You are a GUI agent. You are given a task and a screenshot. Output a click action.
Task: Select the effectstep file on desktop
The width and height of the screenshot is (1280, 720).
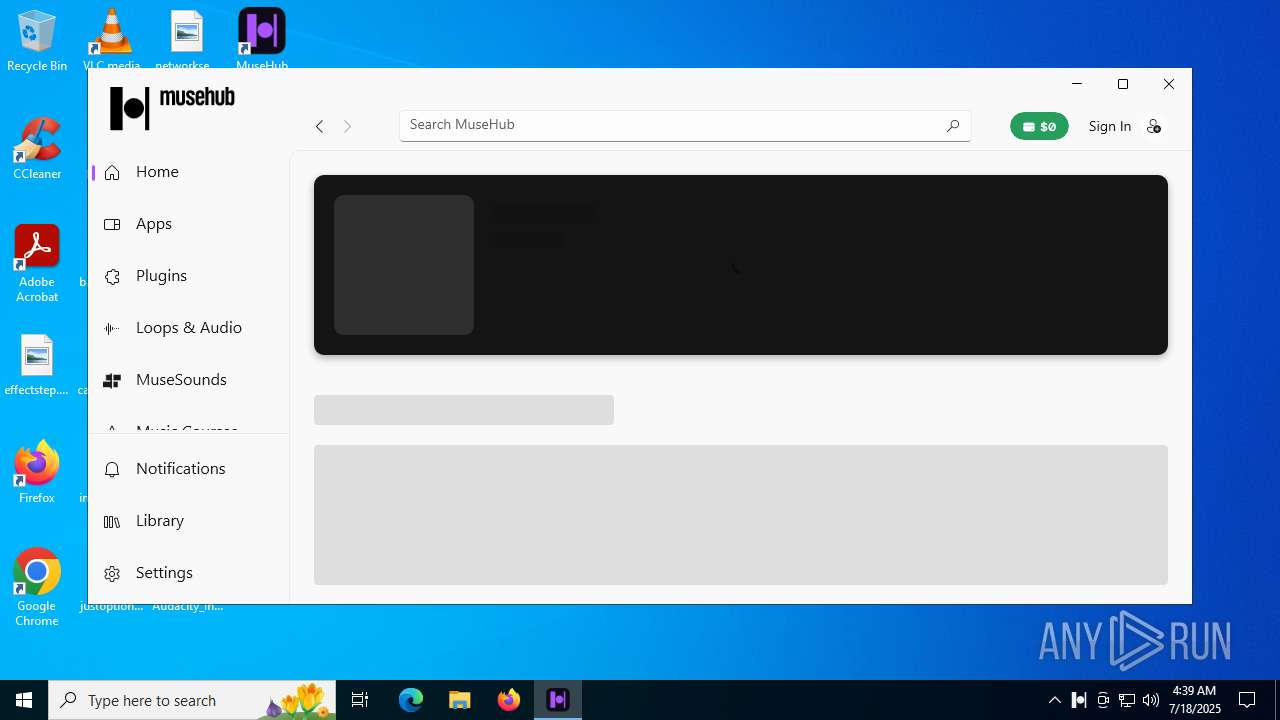[37, 365]
